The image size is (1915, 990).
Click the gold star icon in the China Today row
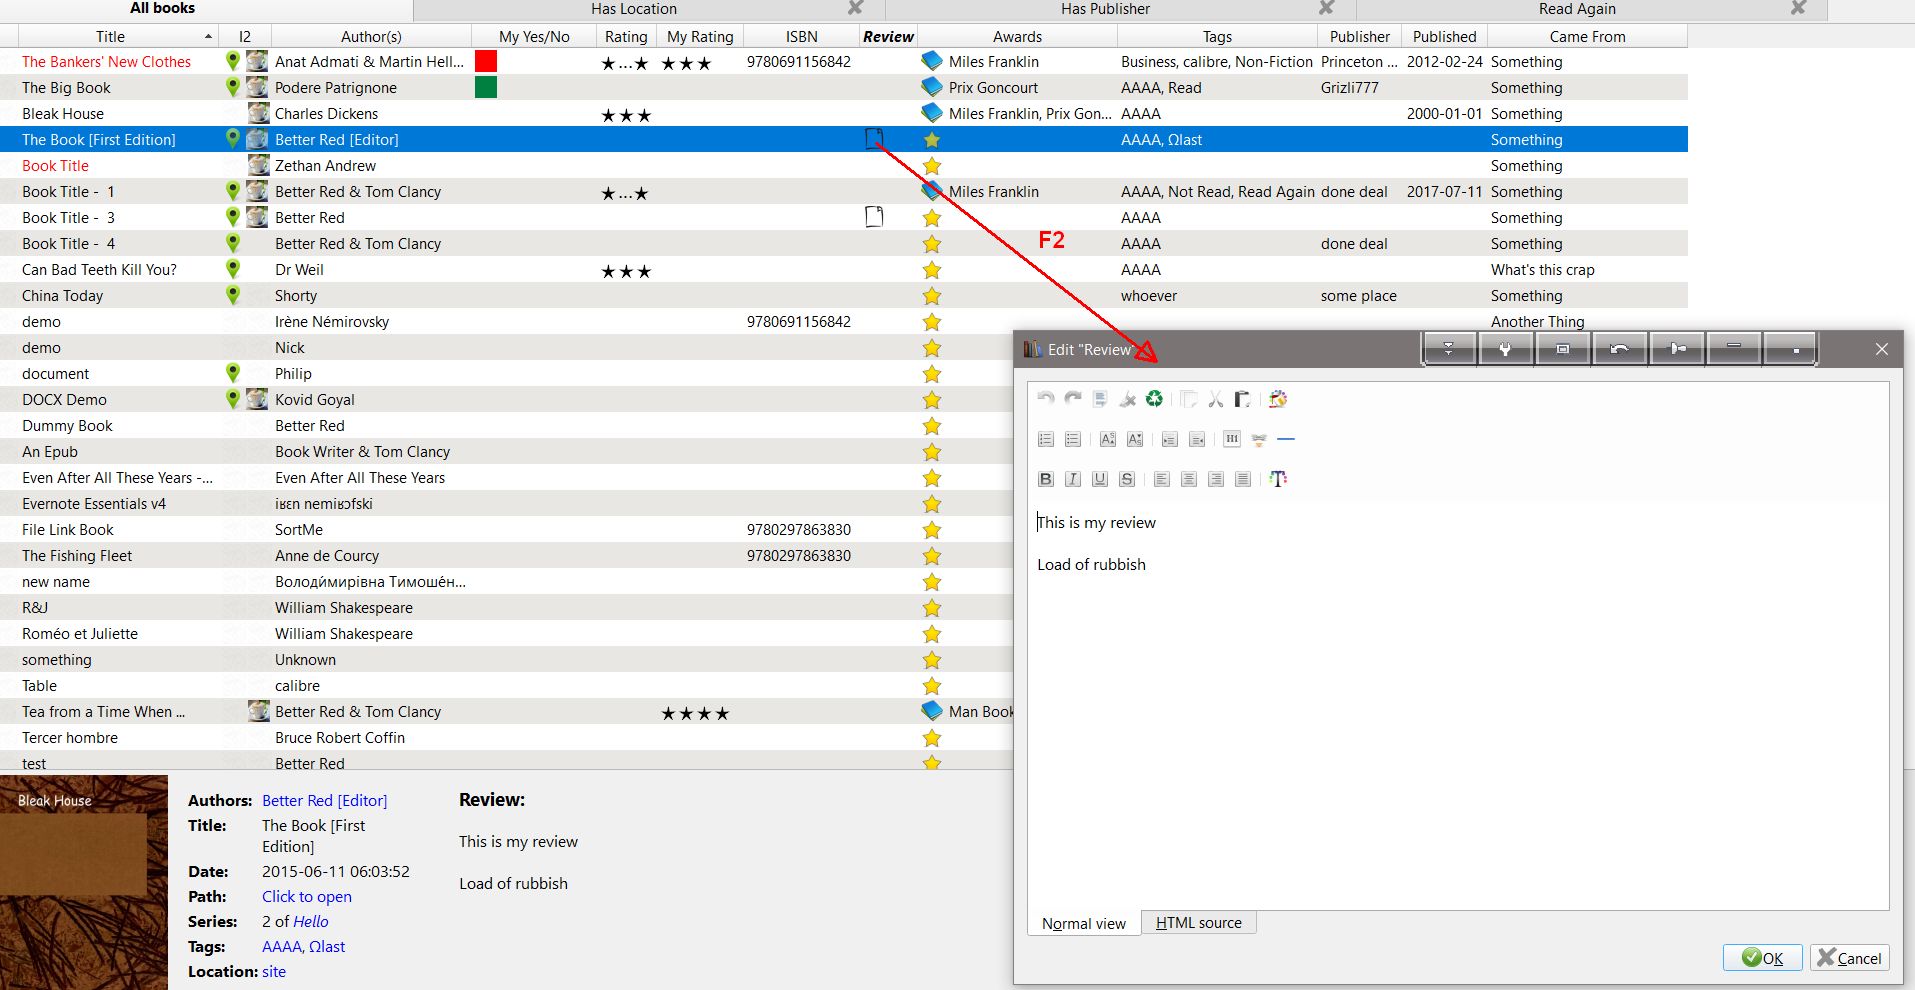[x=932, y=295]
